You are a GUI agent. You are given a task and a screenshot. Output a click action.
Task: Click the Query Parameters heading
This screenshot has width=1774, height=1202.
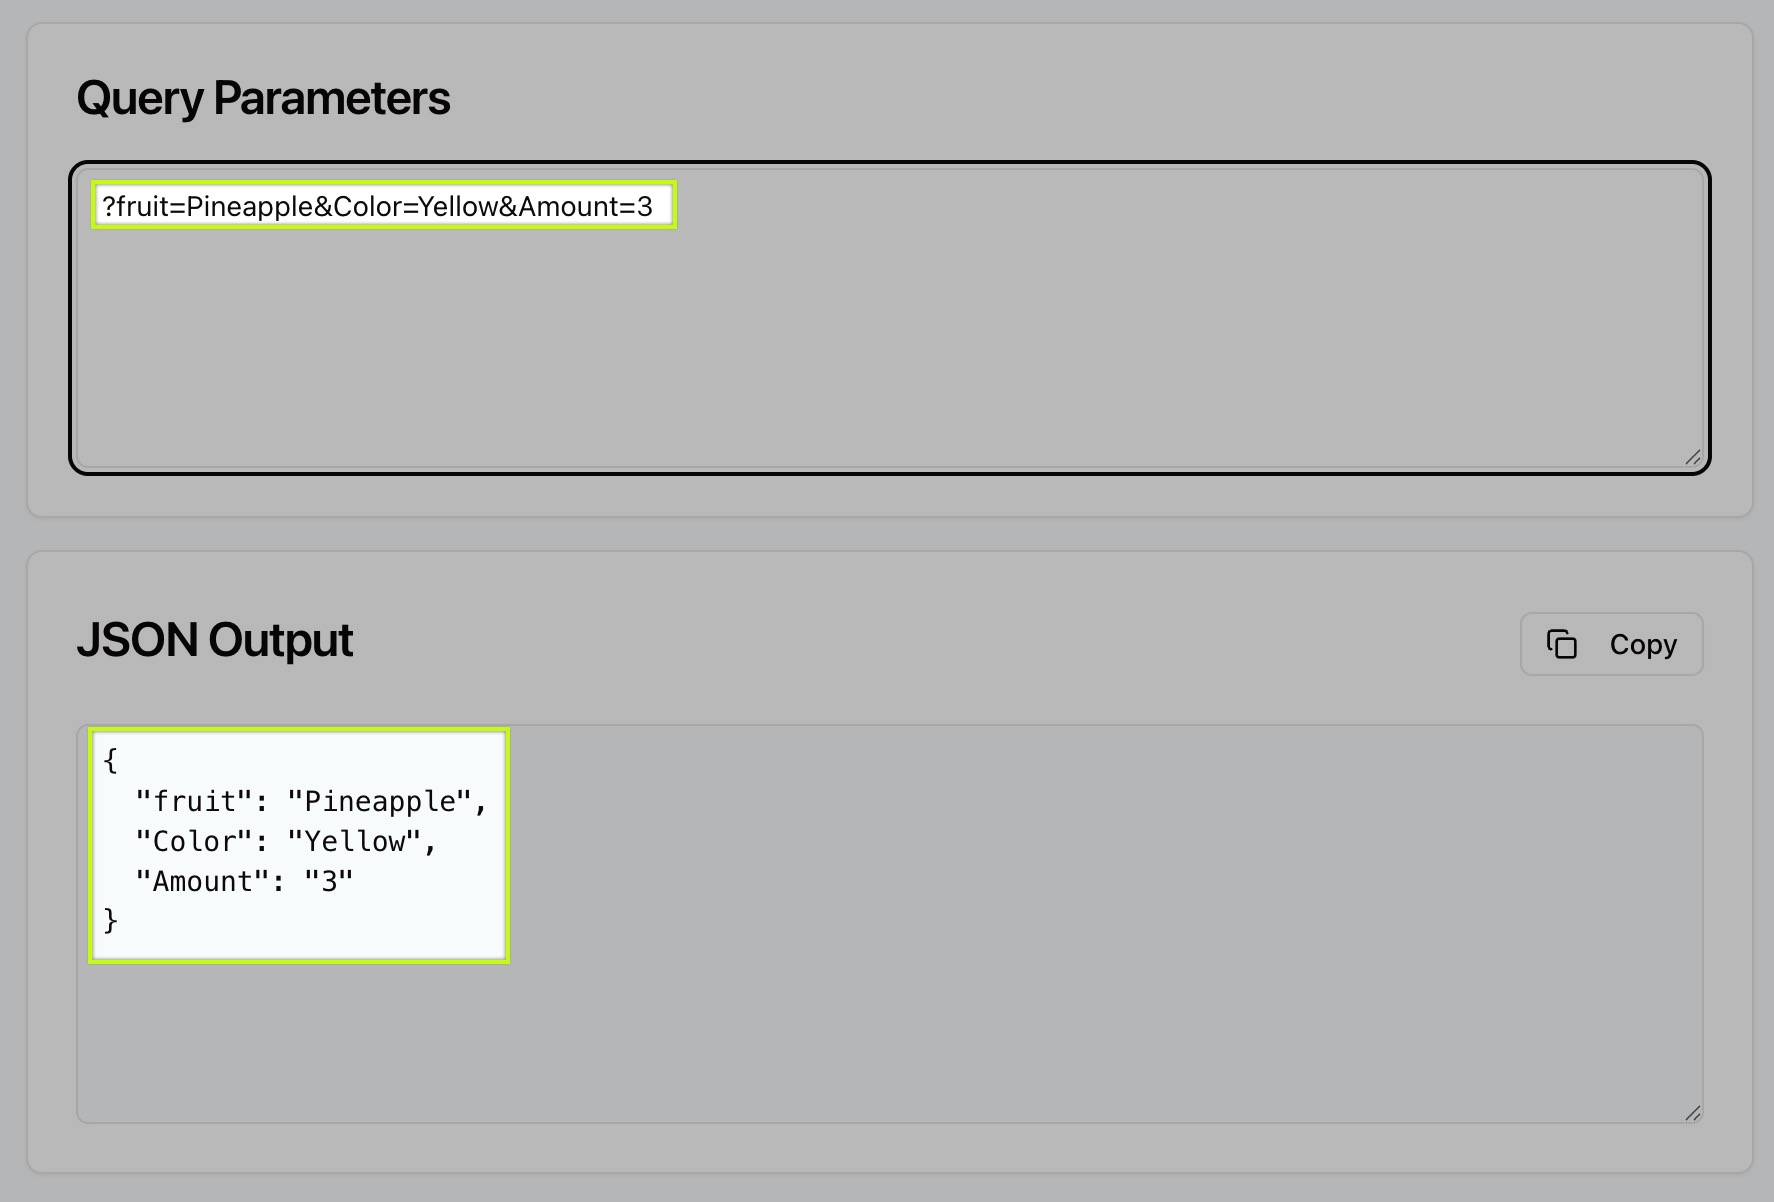click(264, 97)
